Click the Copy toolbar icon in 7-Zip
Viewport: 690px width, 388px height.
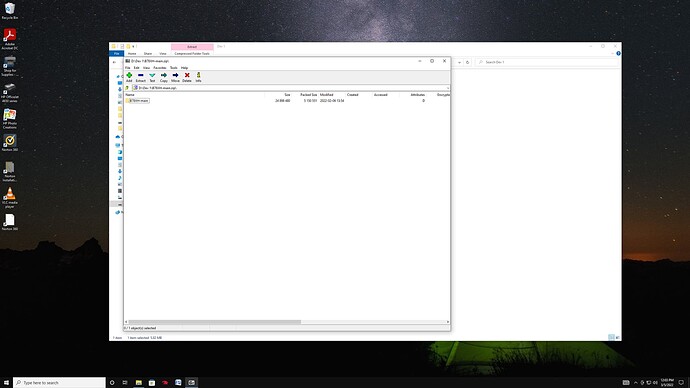[164, 77]
